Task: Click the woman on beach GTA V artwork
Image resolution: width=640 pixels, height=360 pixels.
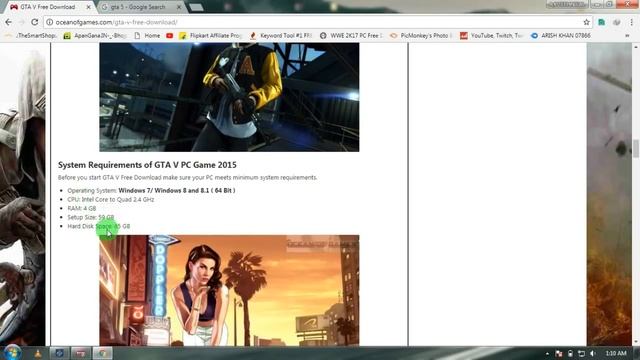Action: click(229, 290)
